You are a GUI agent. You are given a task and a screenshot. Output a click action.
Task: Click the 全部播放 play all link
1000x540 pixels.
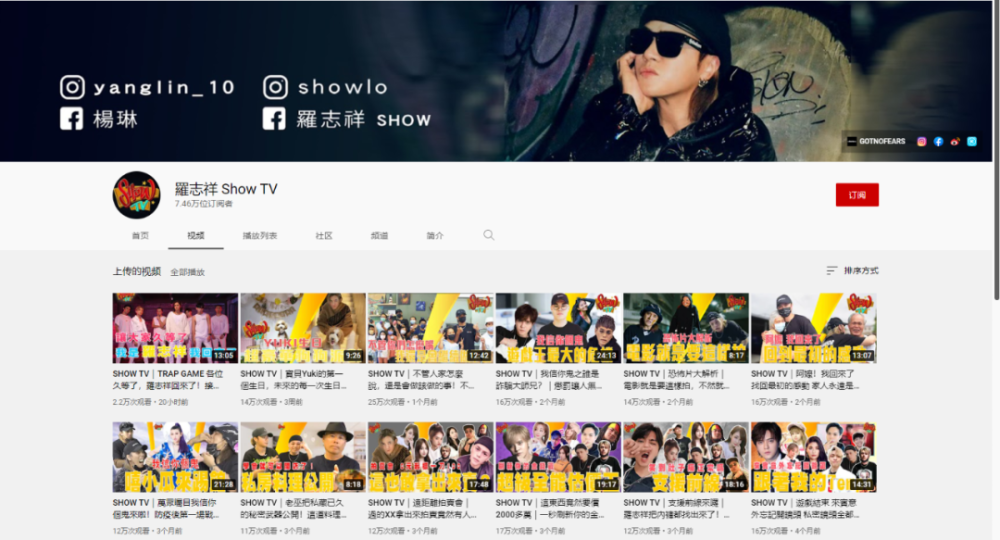(x=188, y=272)
